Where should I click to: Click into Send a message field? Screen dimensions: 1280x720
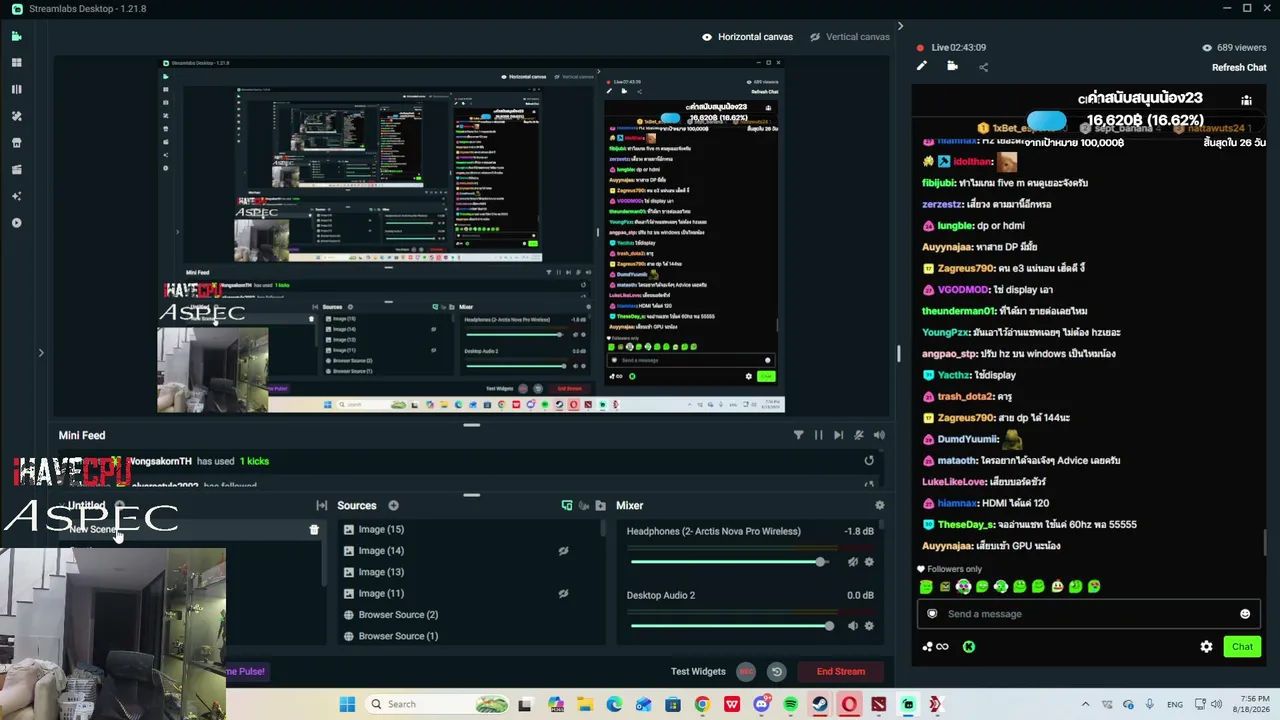pyautogui.click(x=1088, y=614)
